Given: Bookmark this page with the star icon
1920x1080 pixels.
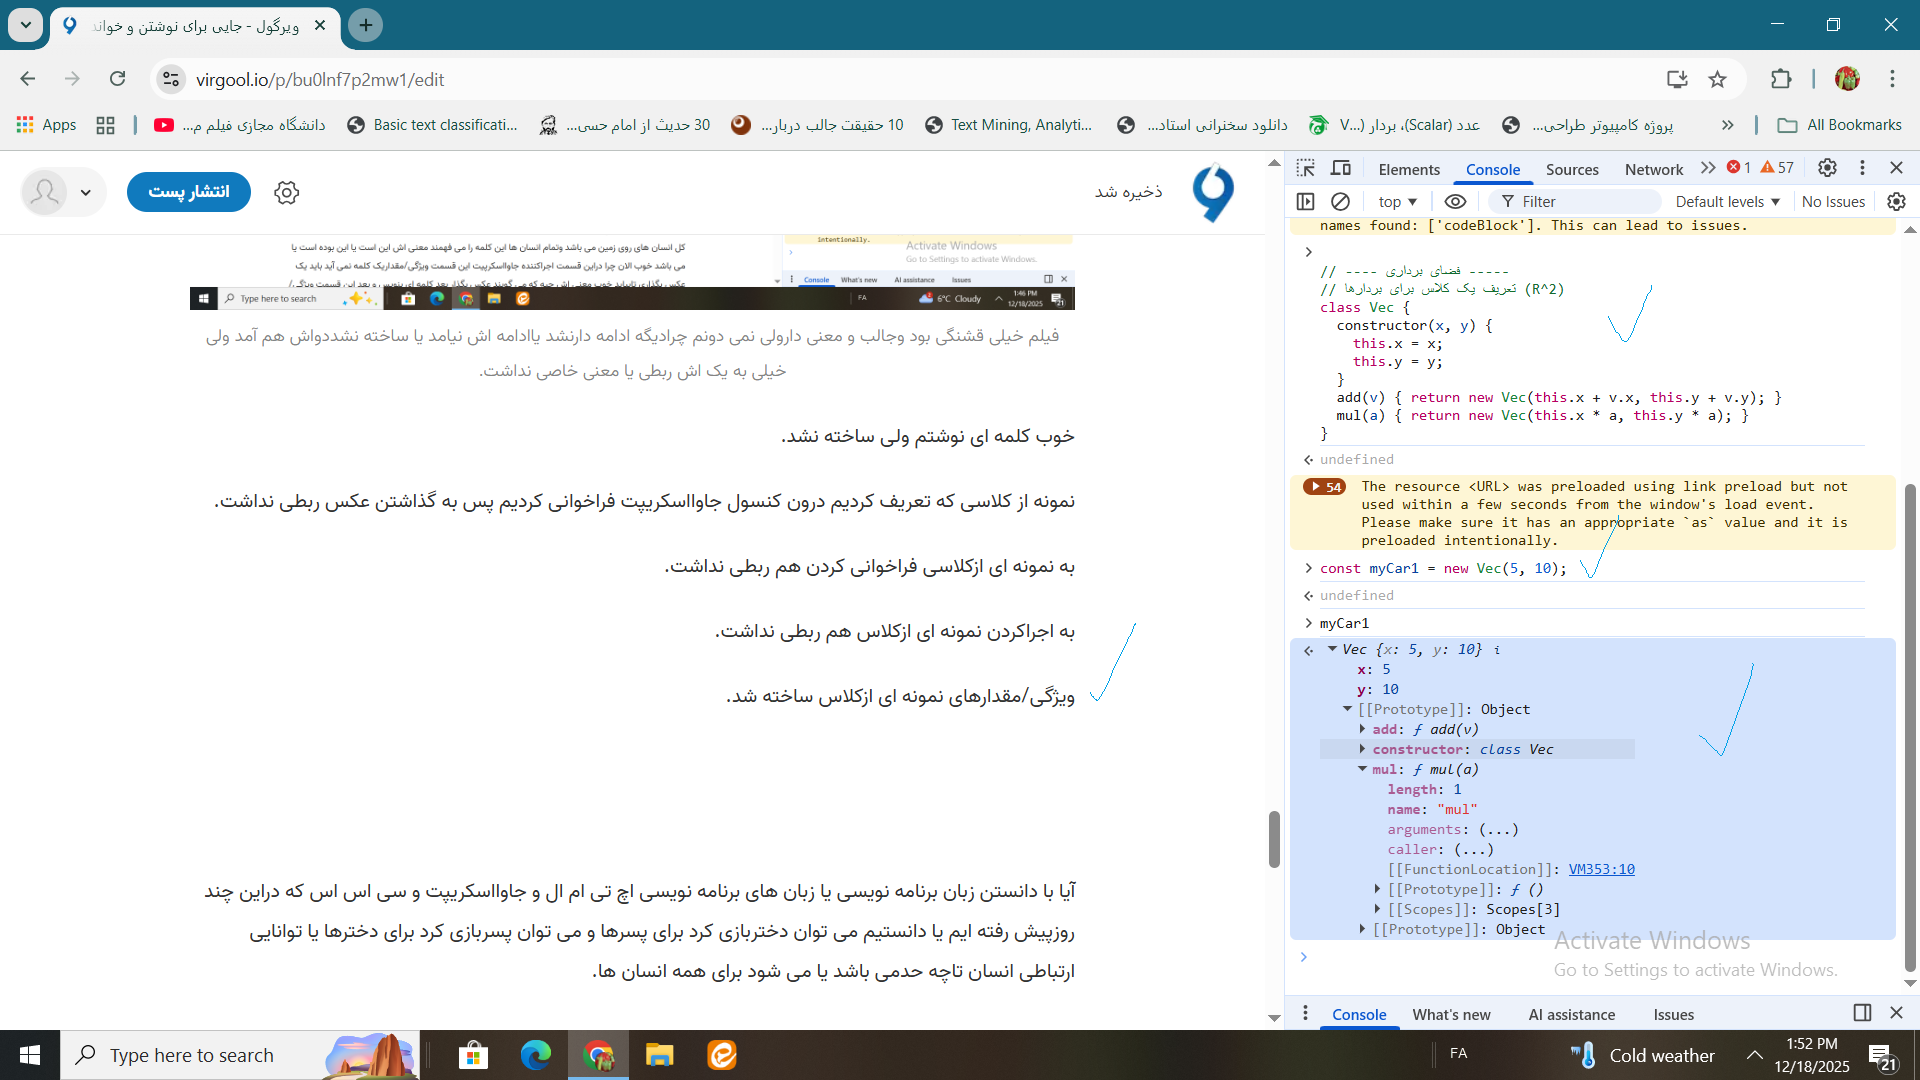Looking at the screenshot, I should coord(1717,79).
